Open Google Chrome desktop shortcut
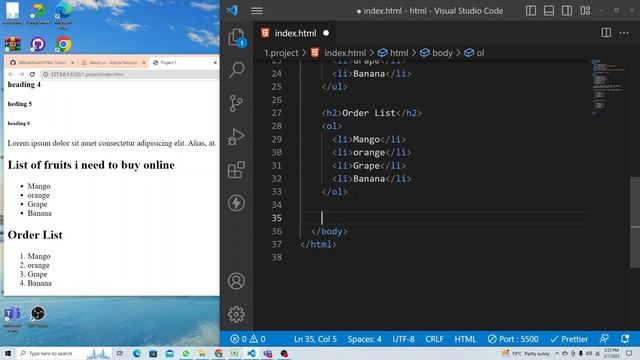The width and height of the screenshot is (640, 360). 63,44
